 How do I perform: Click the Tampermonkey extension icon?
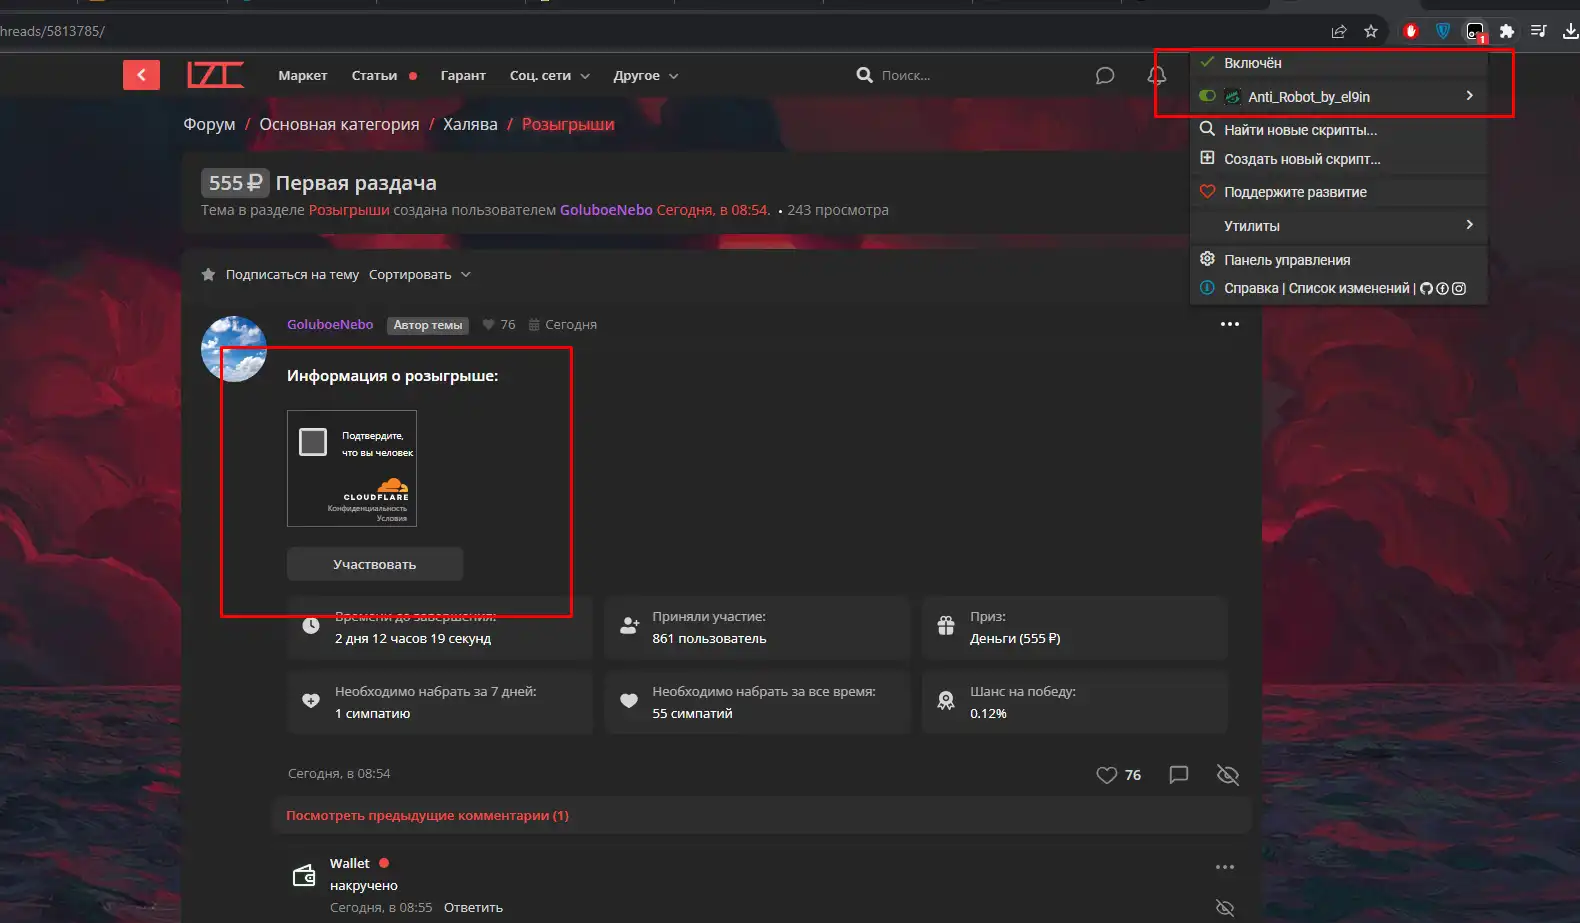pyautogui.click(x=1476, y=32)
